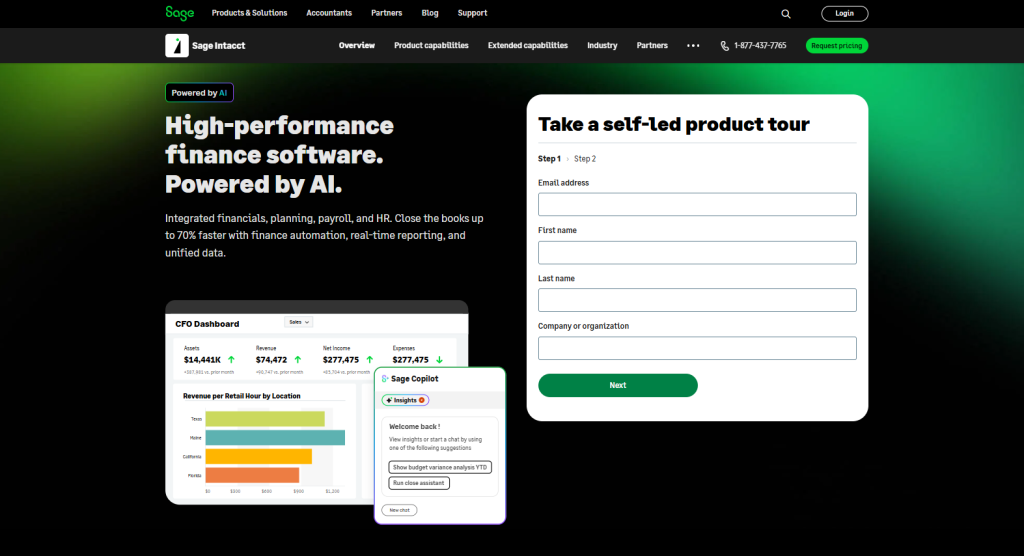Click the Maine teal bar

275,438
